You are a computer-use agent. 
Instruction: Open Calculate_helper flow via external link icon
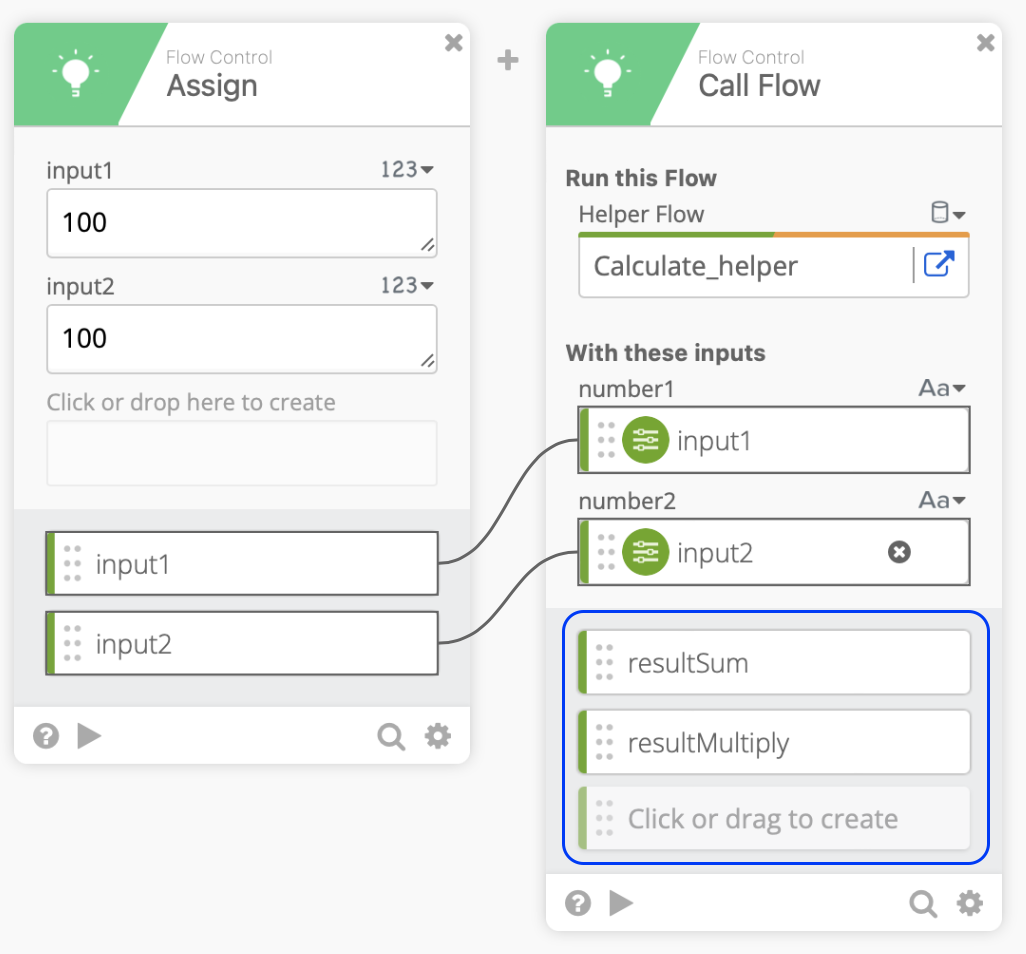tap(939, 265)
